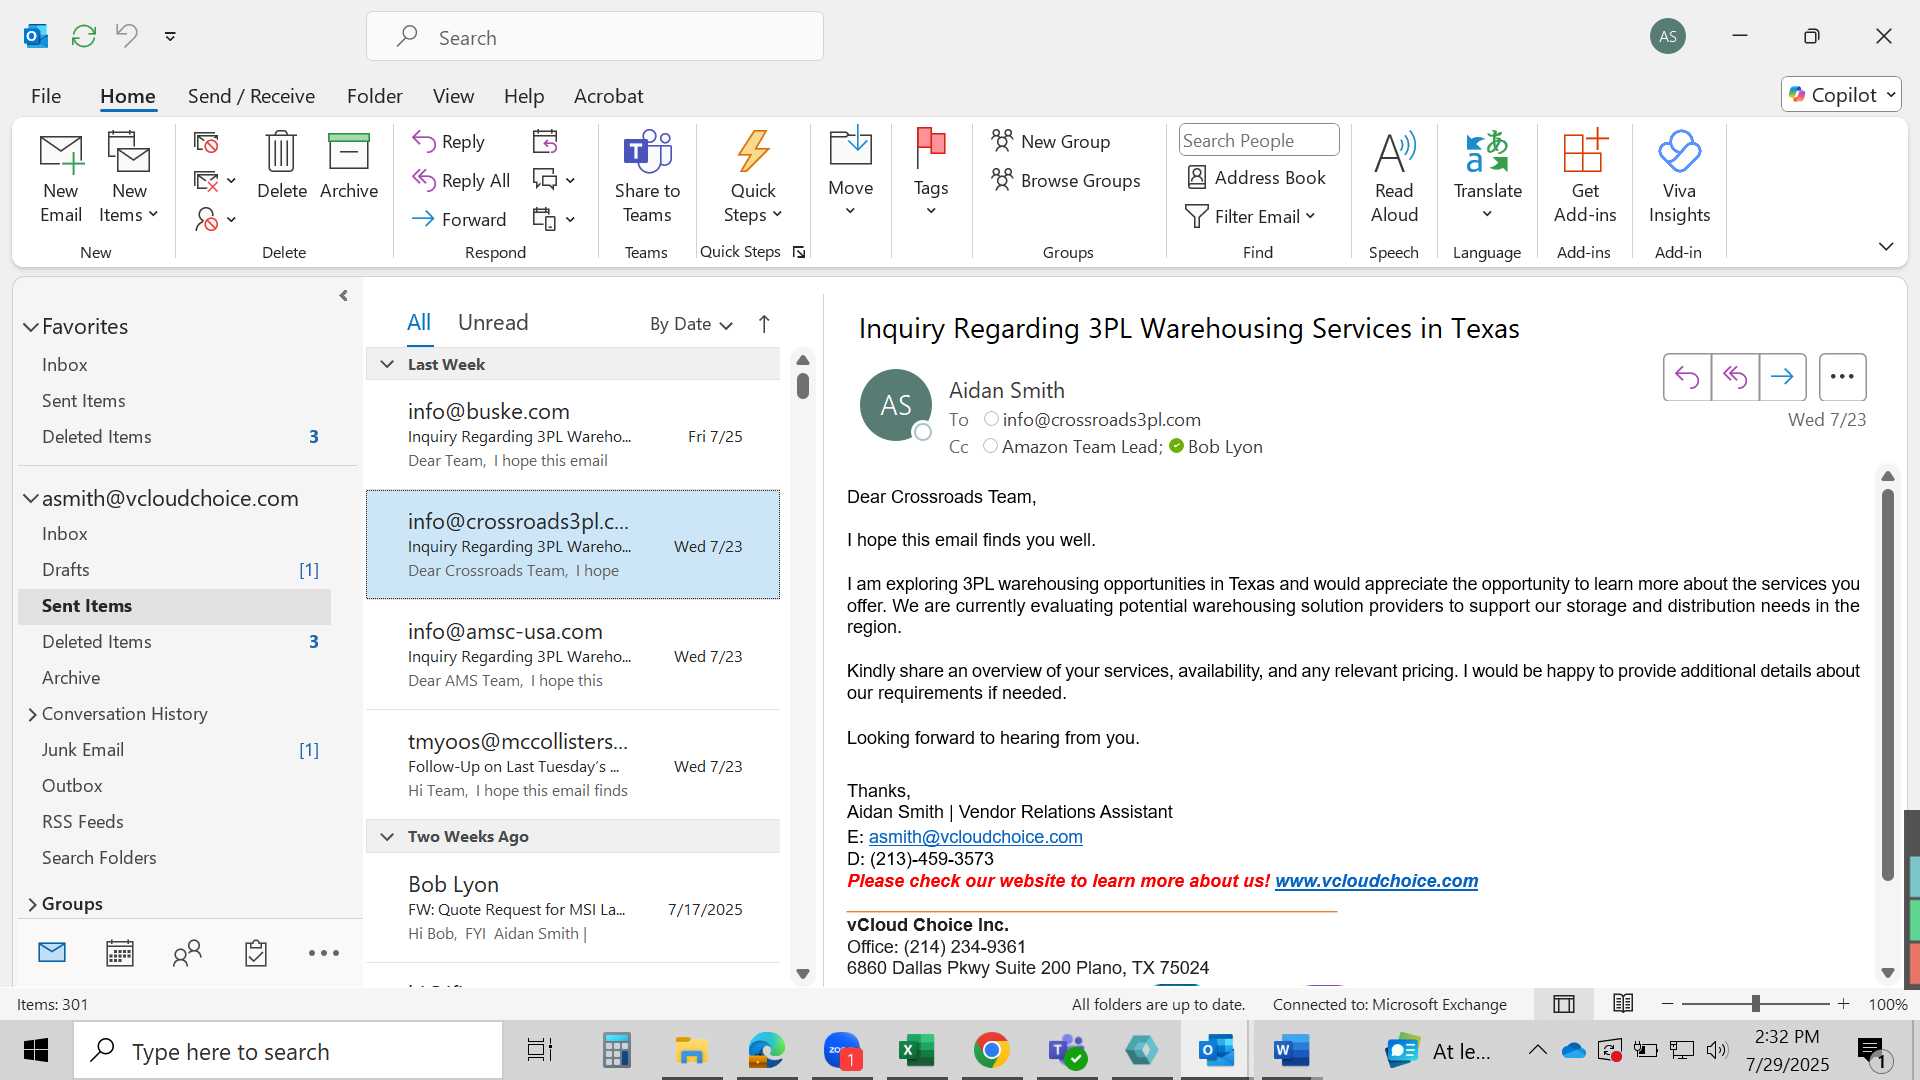Viewport: 1920px width, 1080px height.
Task: Open the File menu
Action: (46, 96)
